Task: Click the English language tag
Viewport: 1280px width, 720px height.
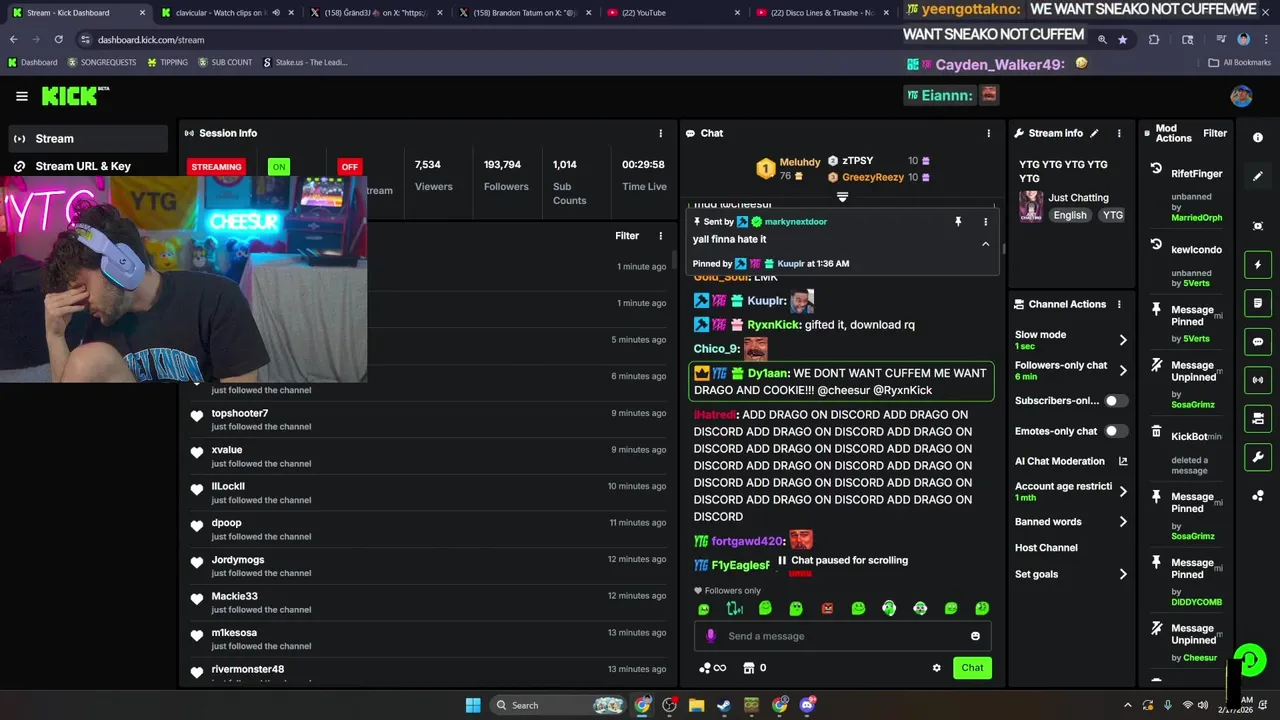Action: point(1069,215)
